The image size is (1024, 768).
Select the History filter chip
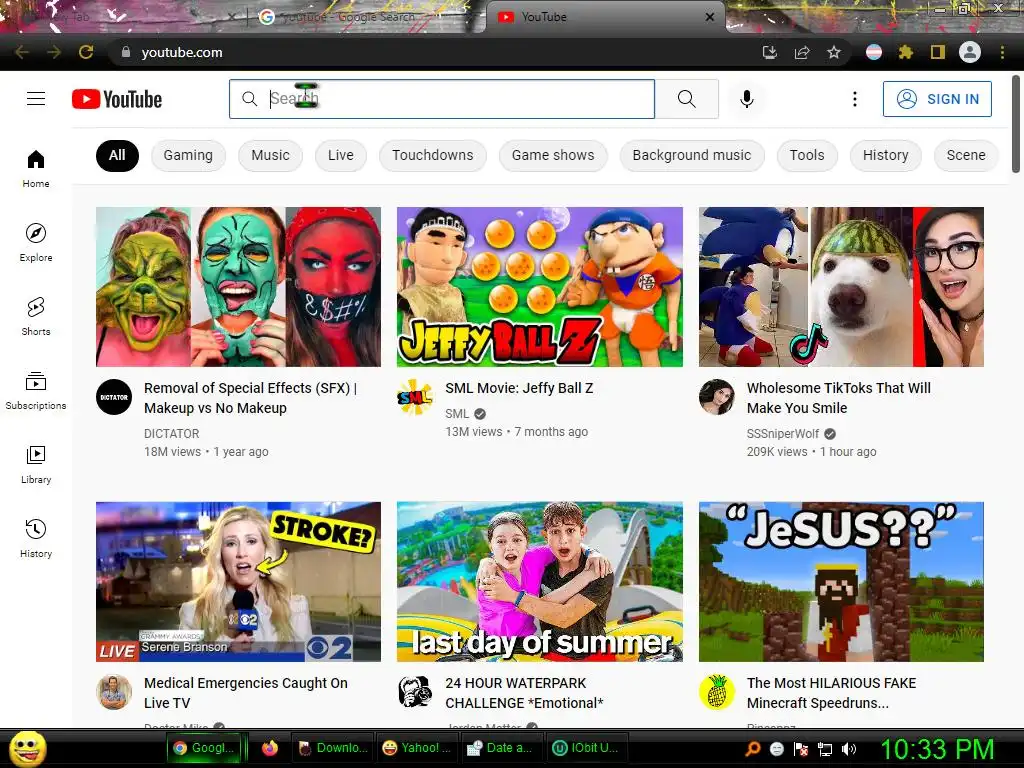tap(886, 155)
